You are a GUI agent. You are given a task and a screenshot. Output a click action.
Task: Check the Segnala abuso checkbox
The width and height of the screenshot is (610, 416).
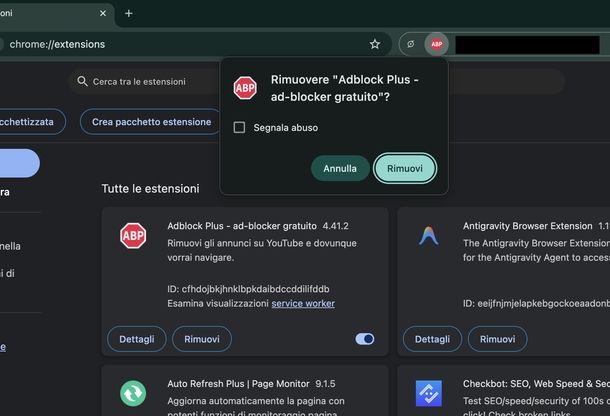239,127
